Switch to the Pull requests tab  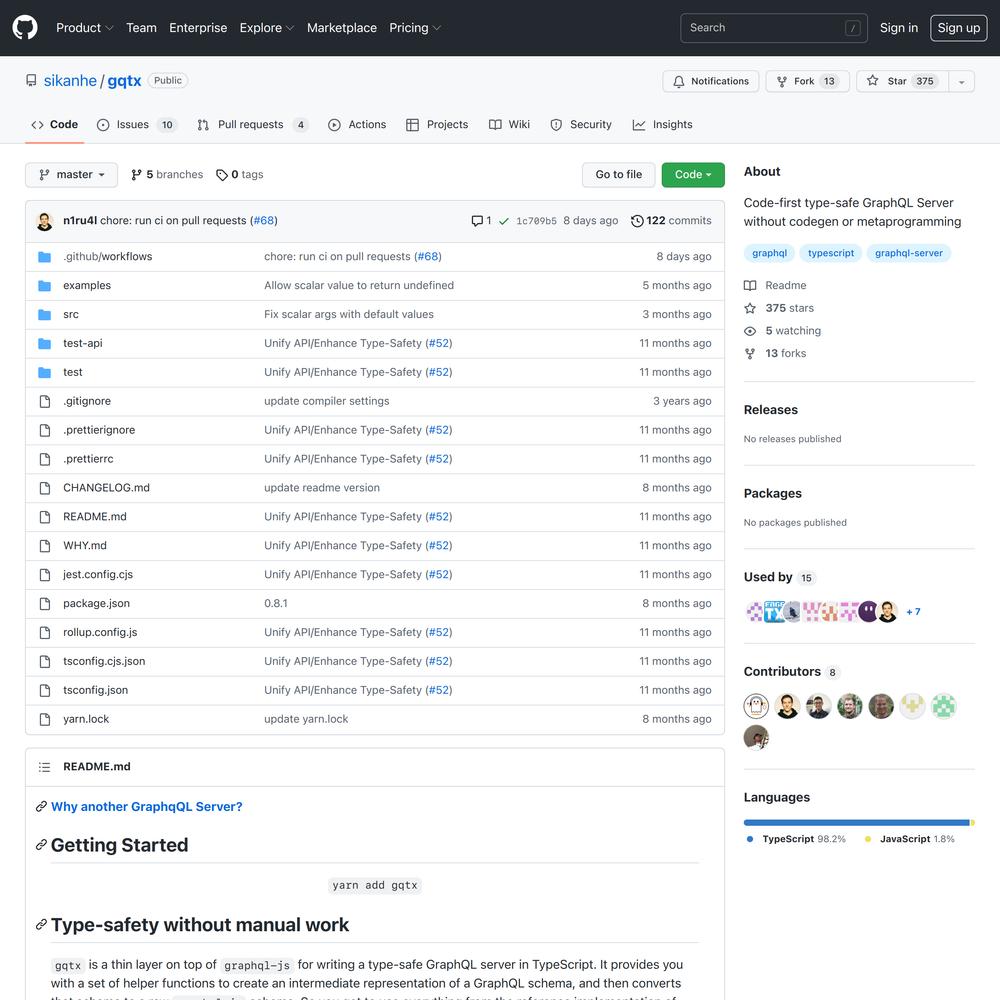coord(253,124)
